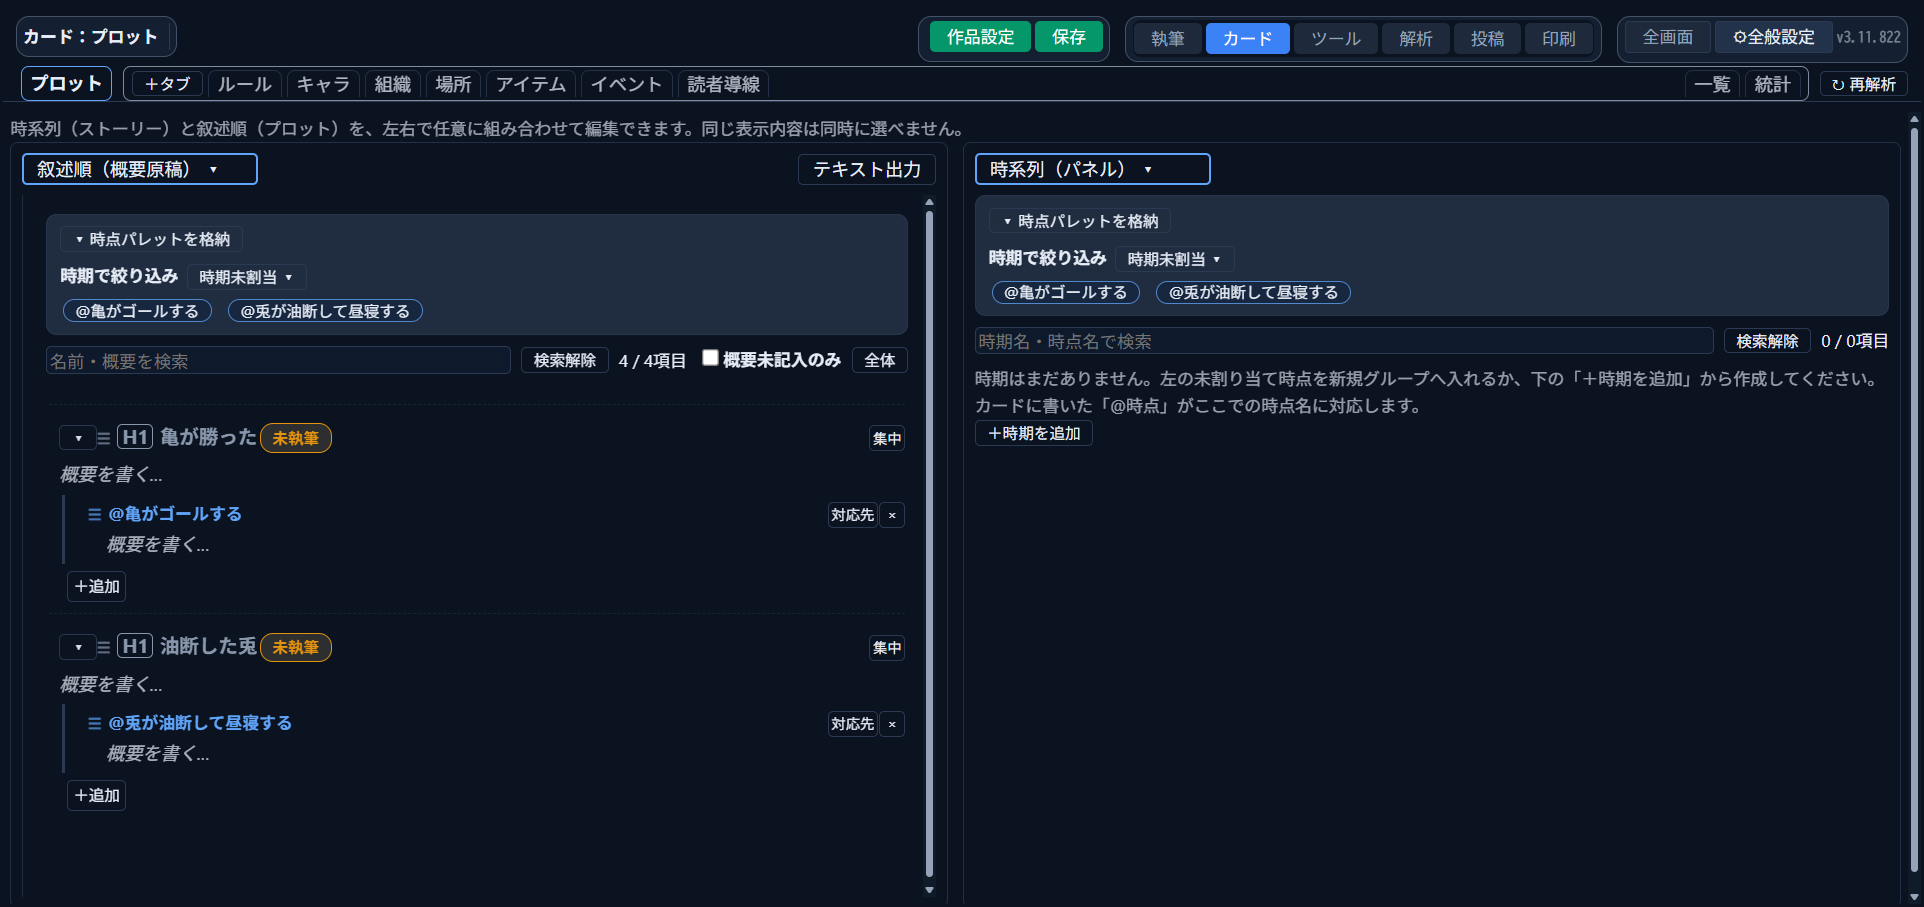Click 集中 button on 亀が勝った
Viewport: 1924px width, 907px height.
tap(887, 438)
